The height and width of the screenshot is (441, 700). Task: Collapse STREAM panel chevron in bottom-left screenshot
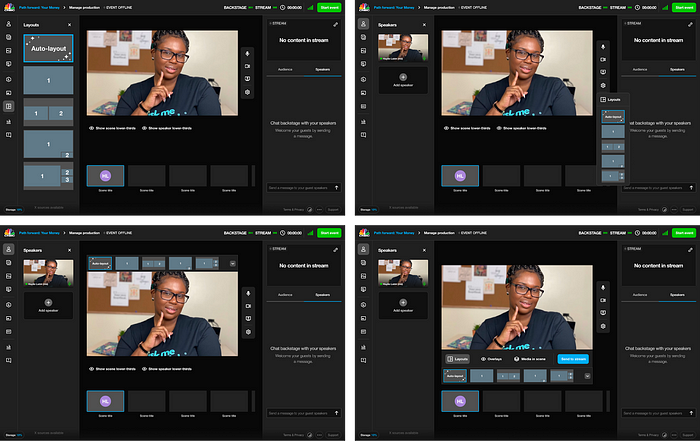click(x=271, y=249)
